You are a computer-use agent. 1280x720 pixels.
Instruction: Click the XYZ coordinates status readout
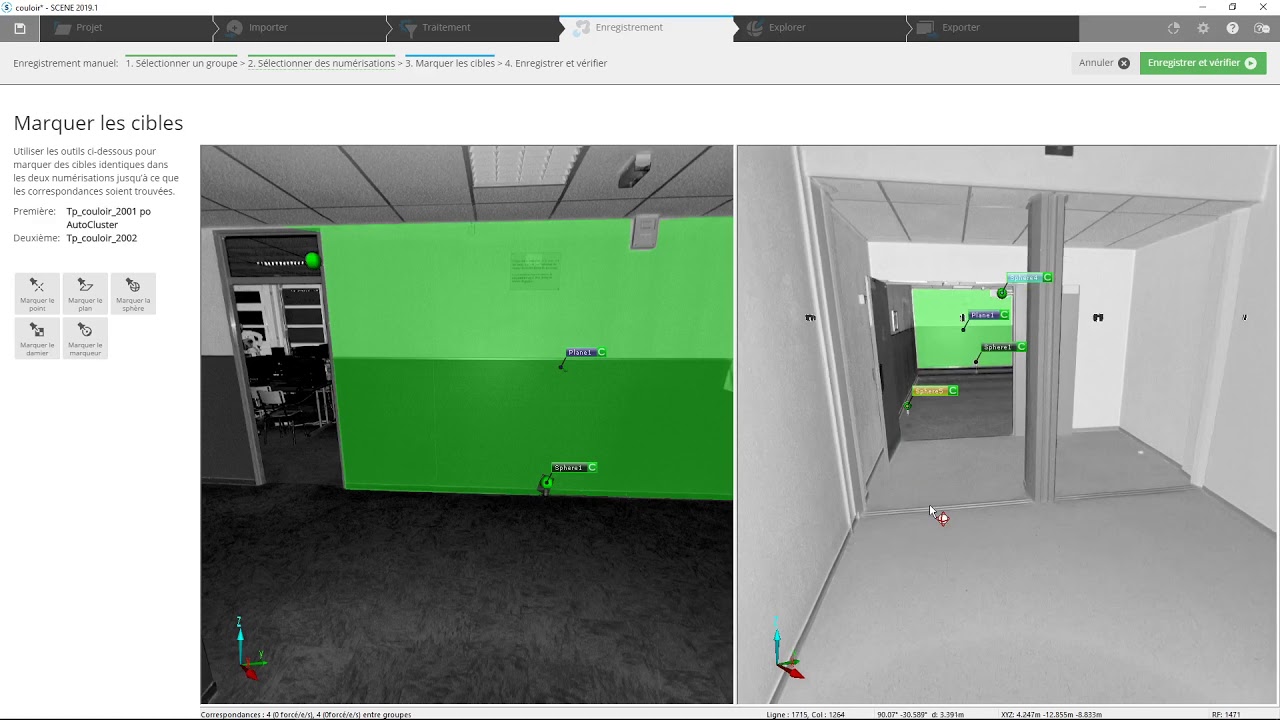click(1051, 714)
